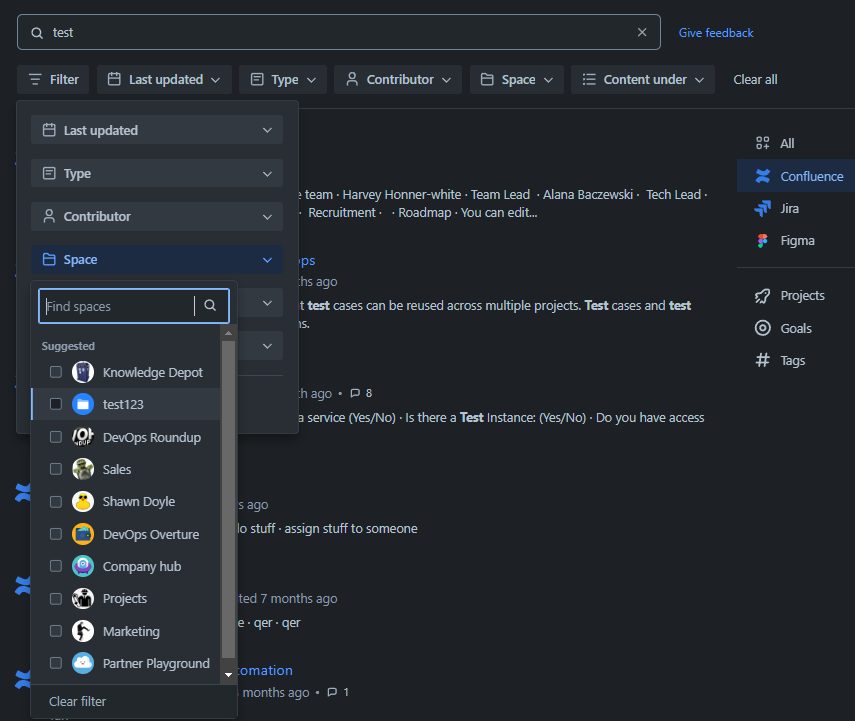
Task: Check the DevOps Roundup checkbox
Action: [x=56, y=437]
